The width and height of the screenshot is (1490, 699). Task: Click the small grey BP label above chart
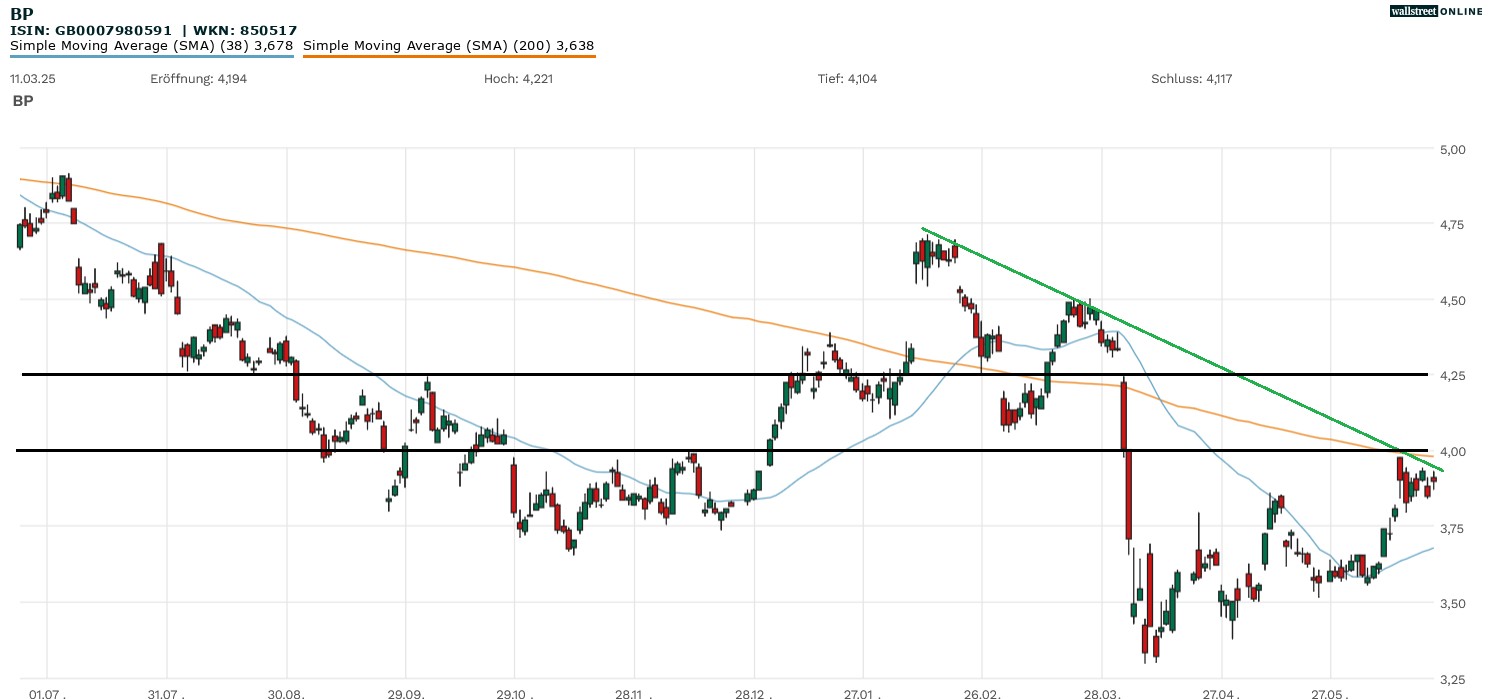22,101
